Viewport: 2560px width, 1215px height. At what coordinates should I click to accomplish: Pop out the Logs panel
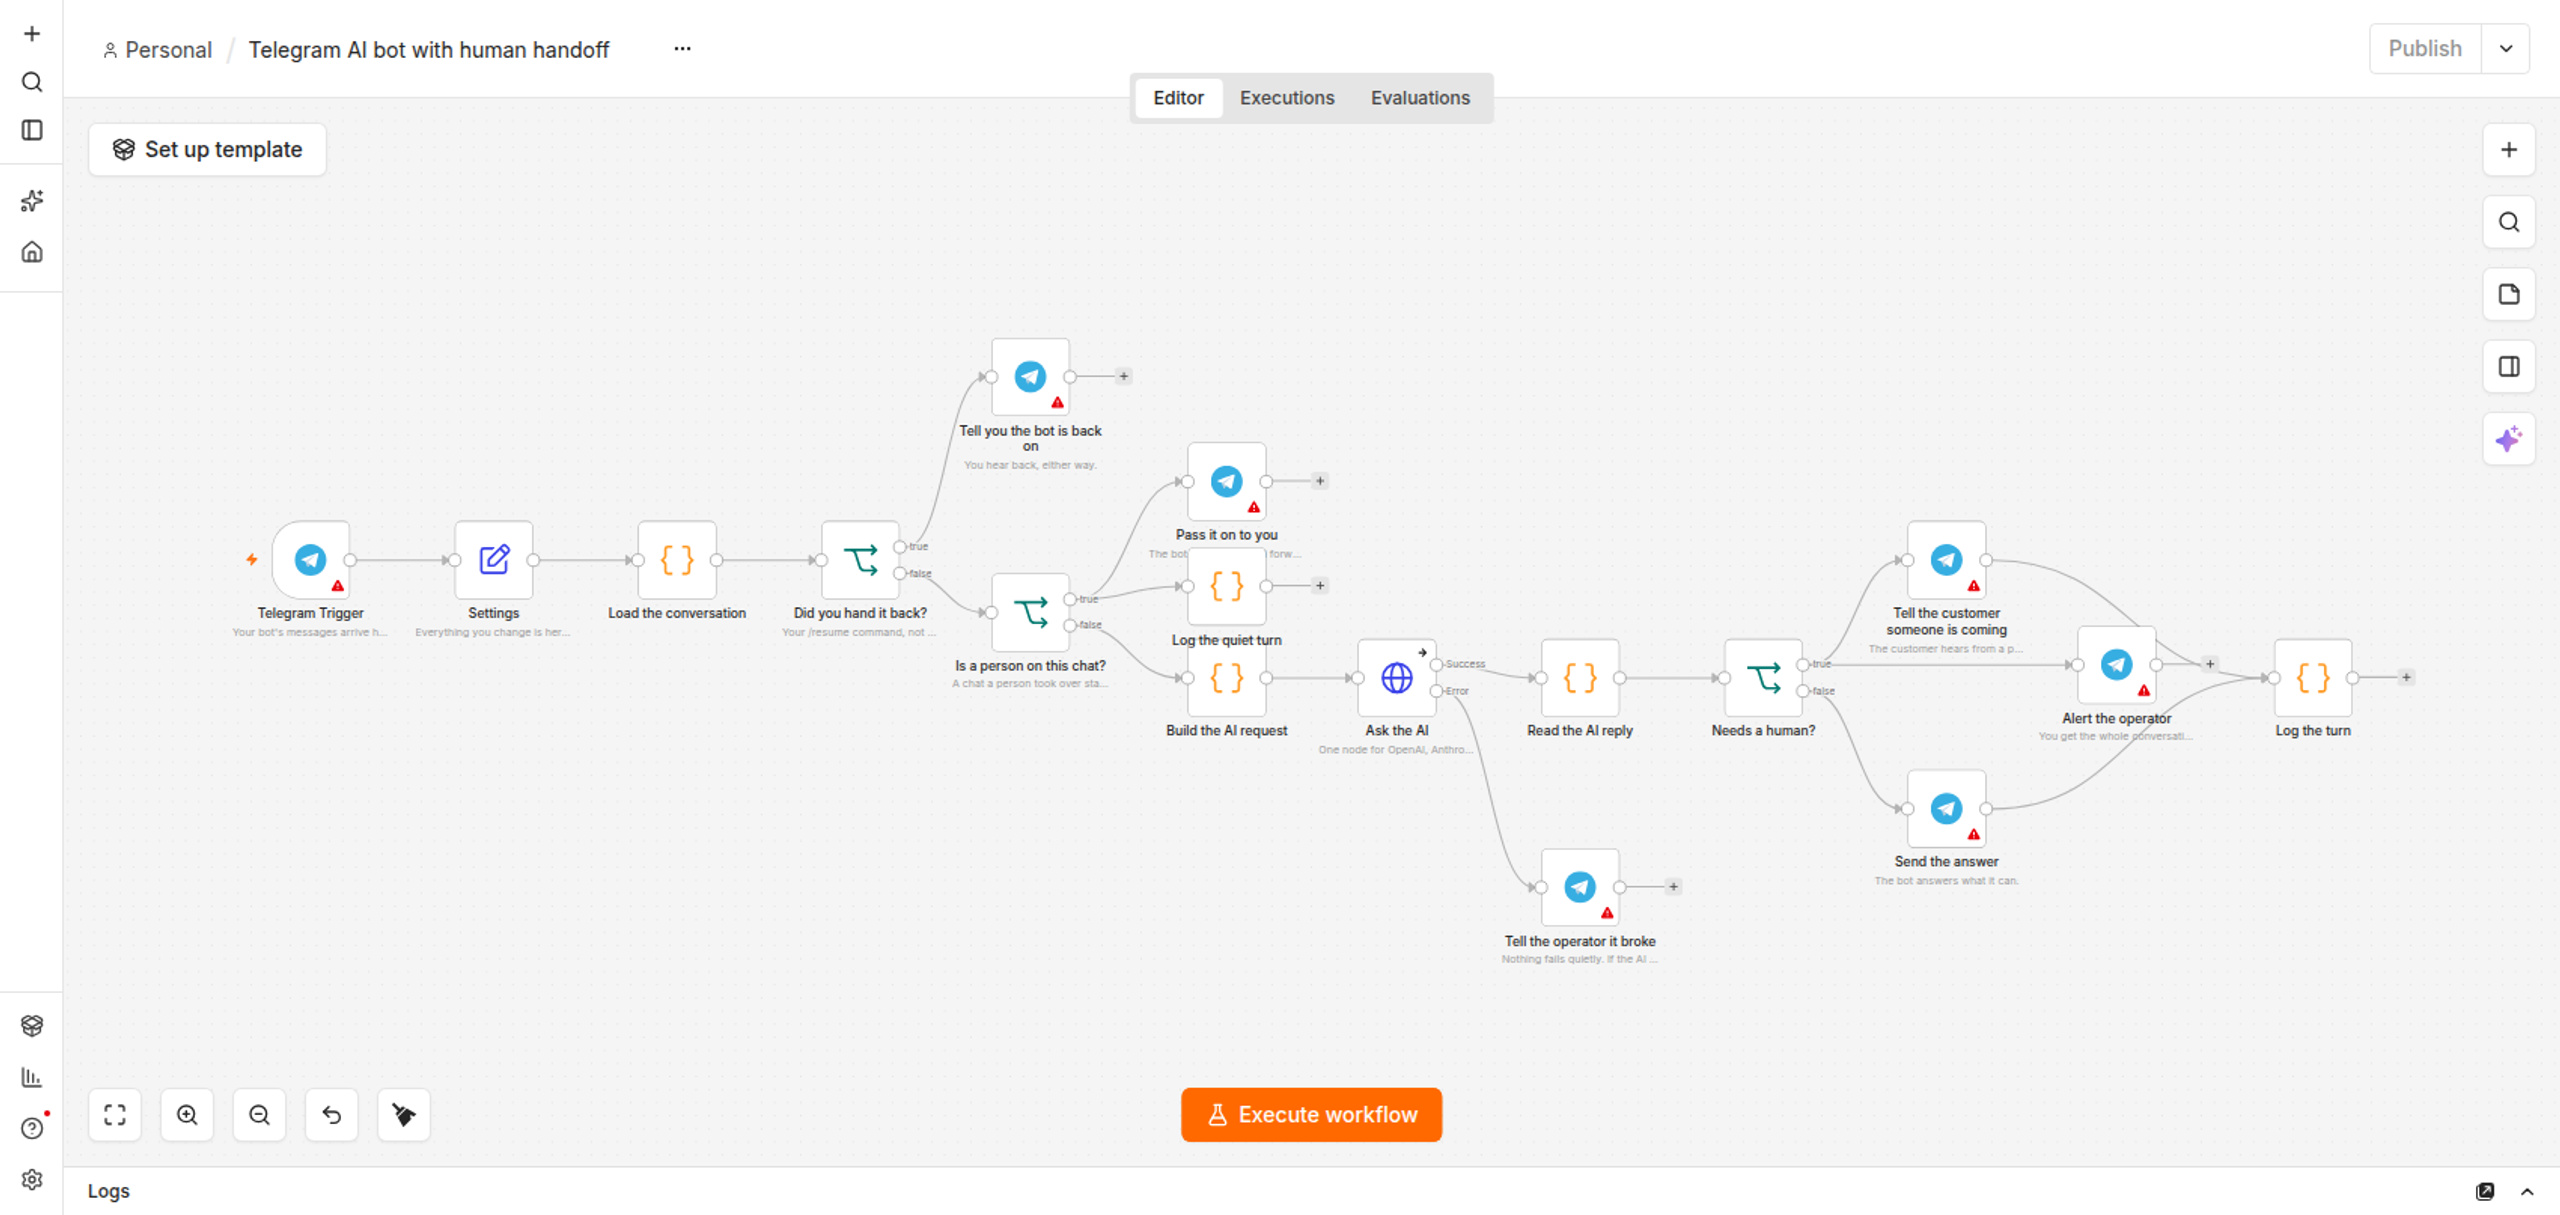(x=2485, y=1191)
